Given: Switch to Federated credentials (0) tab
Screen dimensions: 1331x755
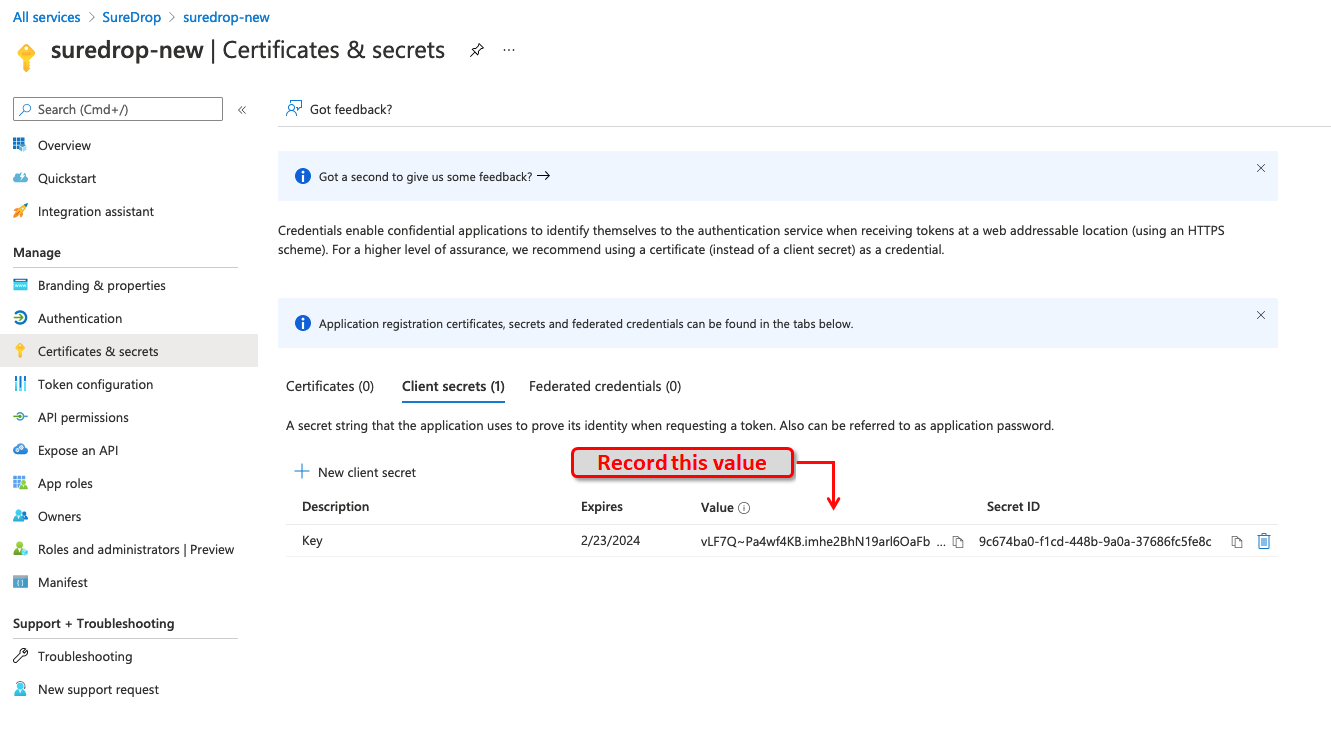Looking at the screenshot, I should (x=605, y=386).
